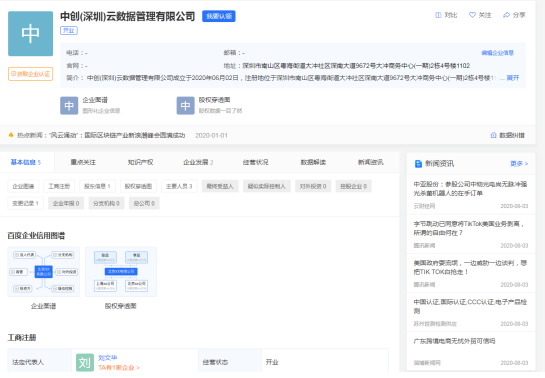This screenshot has width=545, height=378.
Task: Click the large 中 company logo
Action: coord(31,33)
